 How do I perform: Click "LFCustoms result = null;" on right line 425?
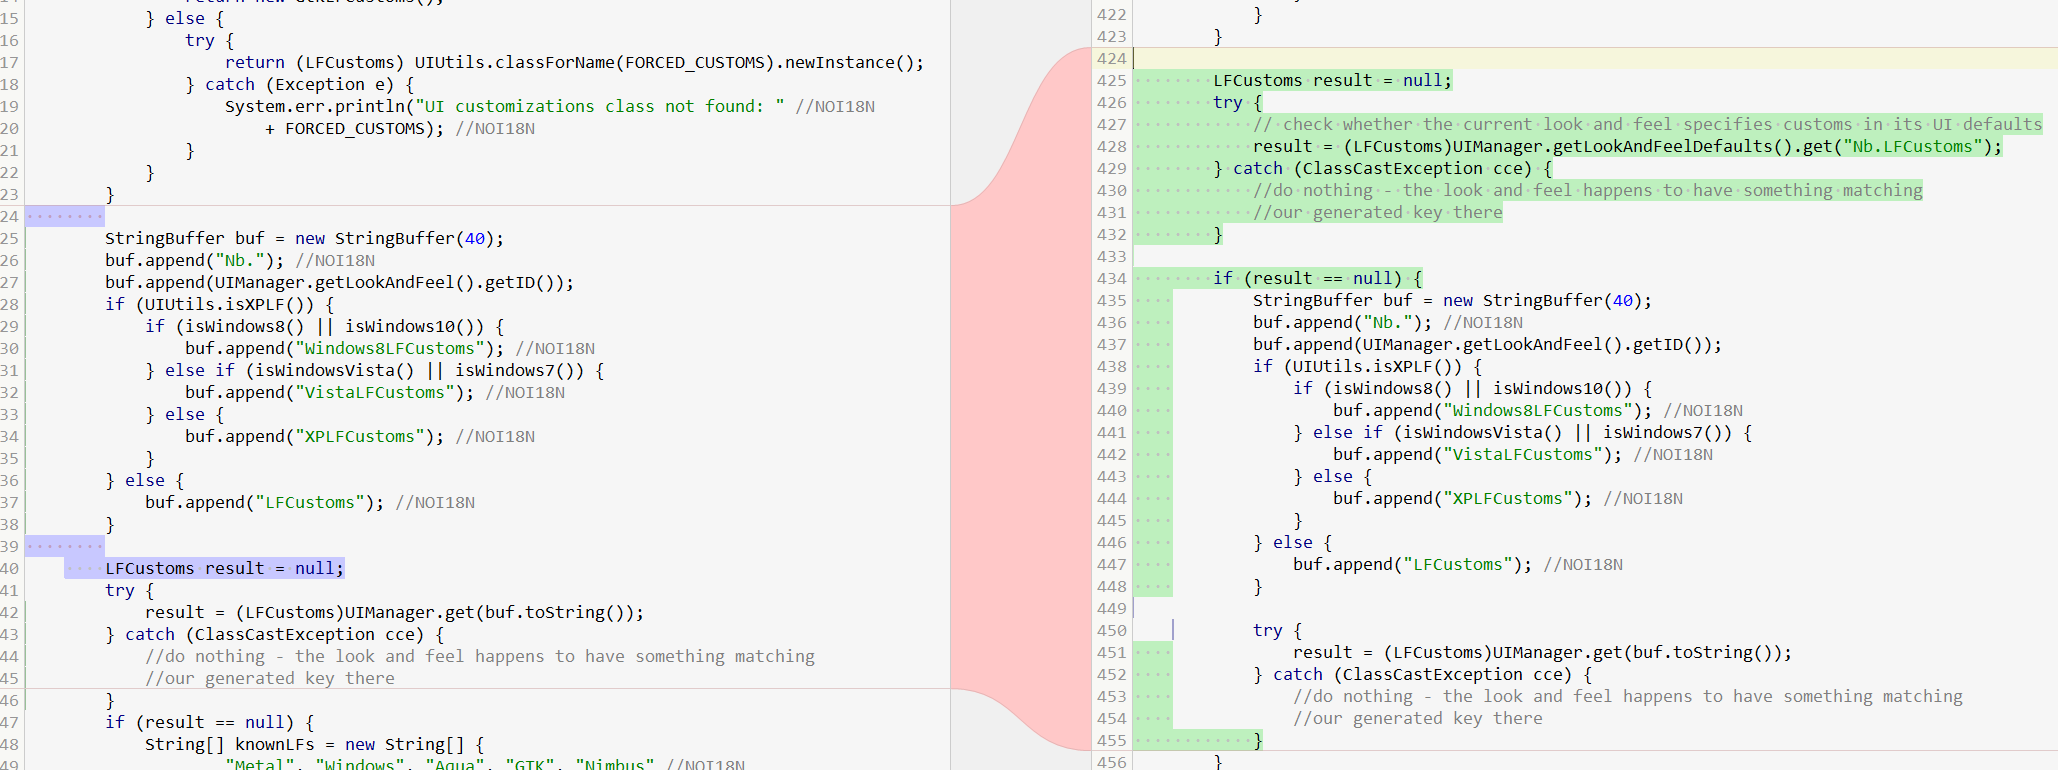(1332, 80)
